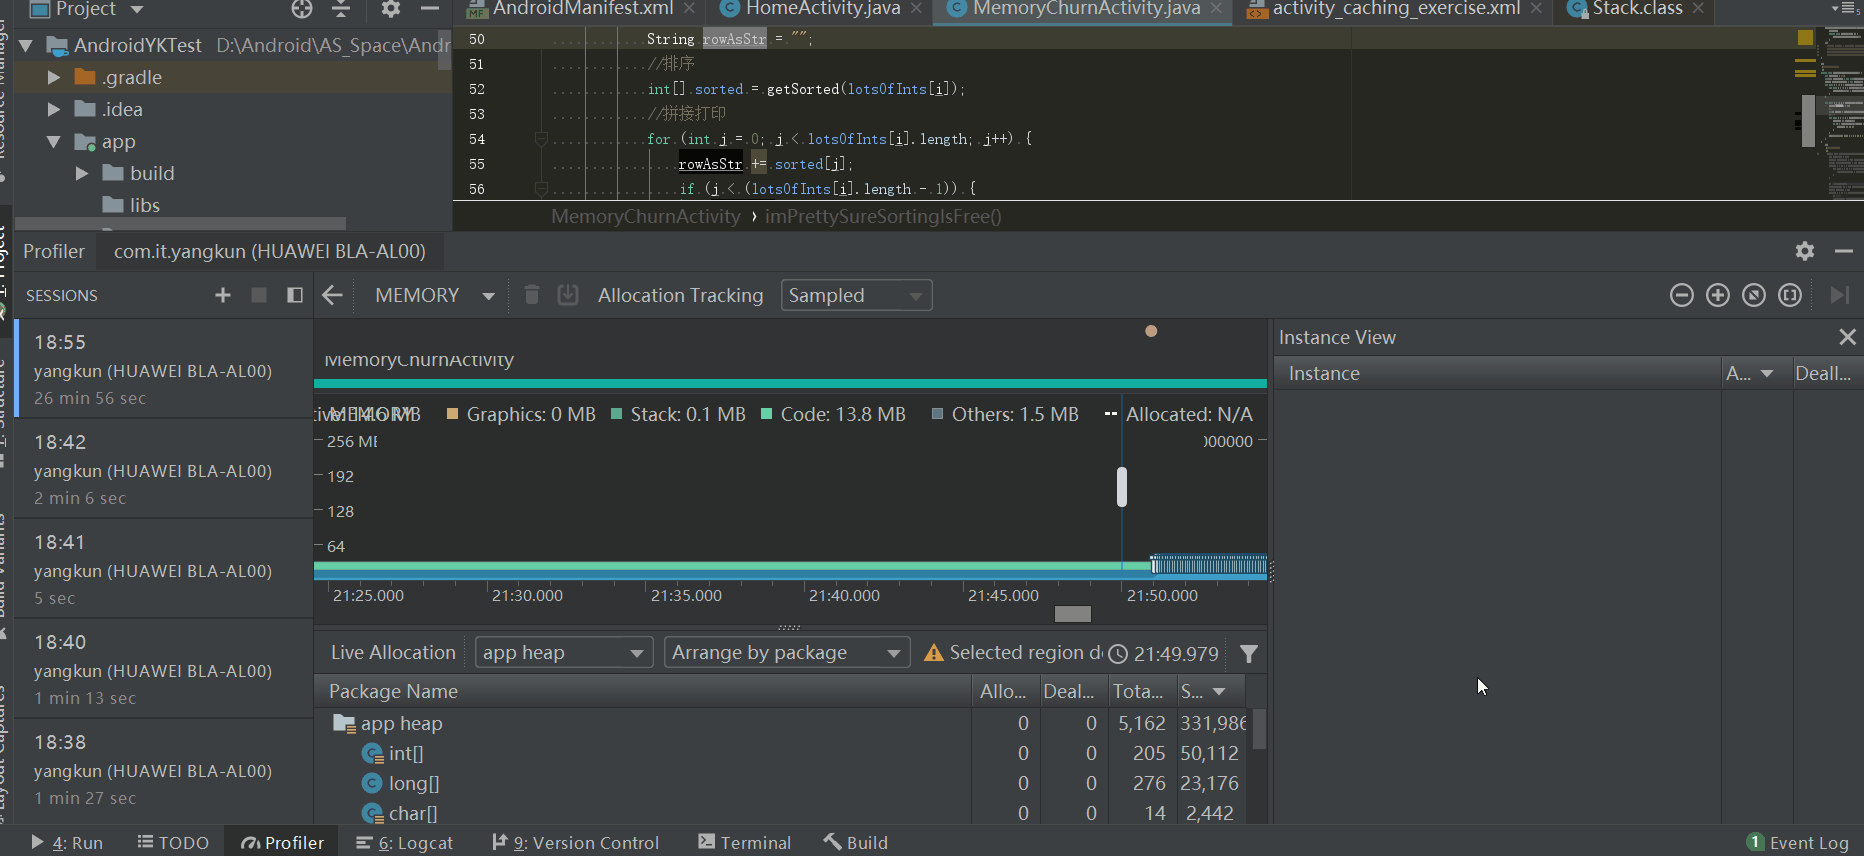Zoom out the profiler timeline
Screen dimensions: 1864x856
[1682, 295]
